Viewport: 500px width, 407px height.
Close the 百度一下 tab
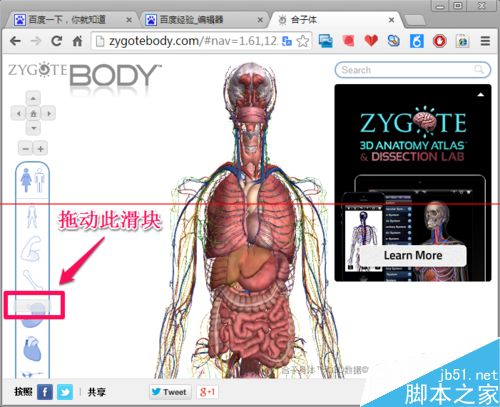coord(129,20)
